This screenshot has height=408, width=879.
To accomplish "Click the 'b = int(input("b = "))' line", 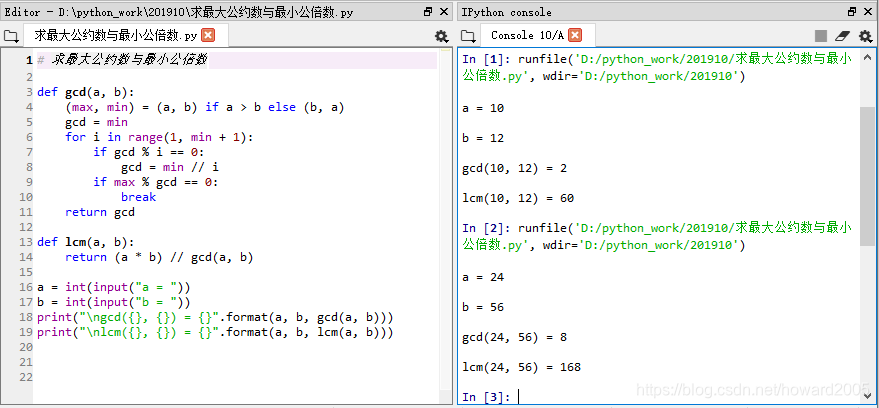I will click(x=114, y=303).
